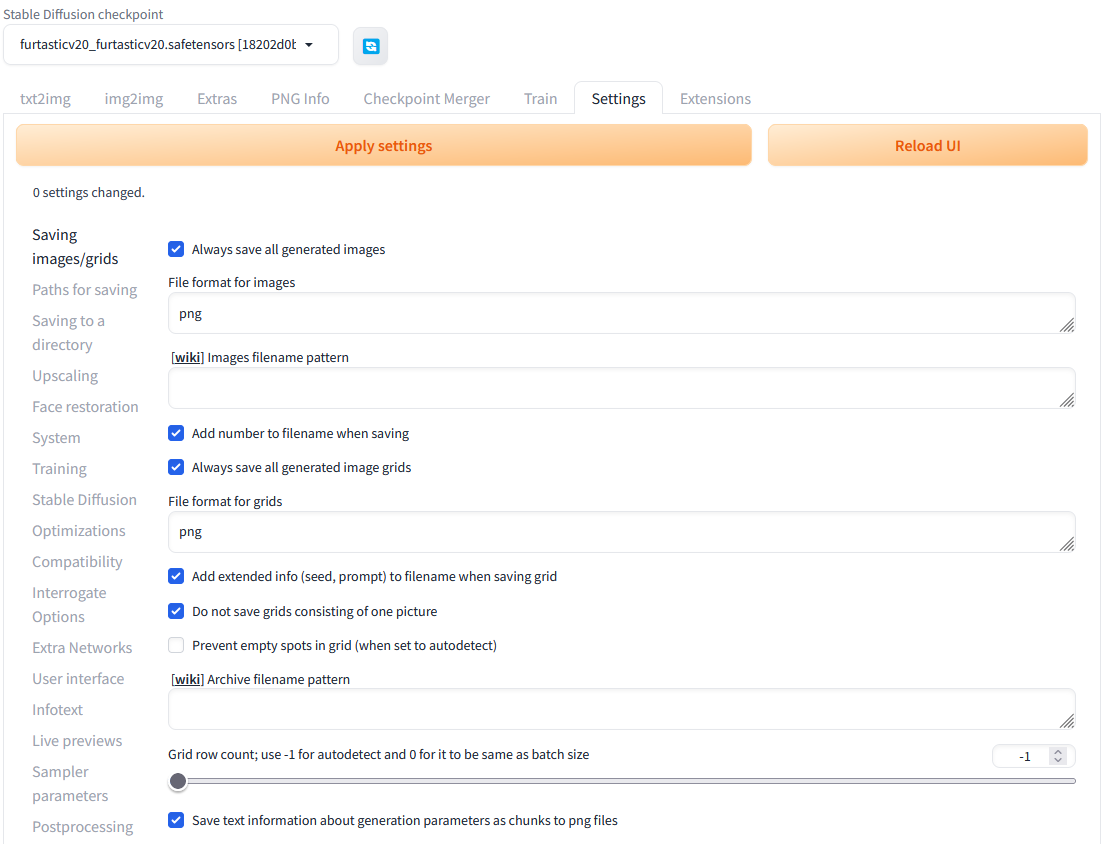The height and width of the screenshot is (844, 1107).
Task: Click the image format field resize handle
Action: point(1067,325)
